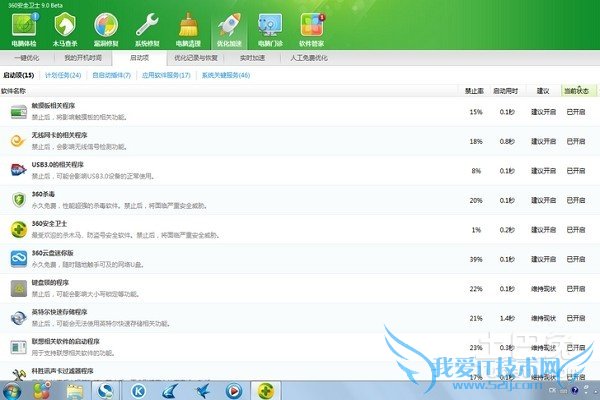600x400 pixels.
Task: Click the 360云盘迷你版 cloud icon
Action: click(18, 259)
